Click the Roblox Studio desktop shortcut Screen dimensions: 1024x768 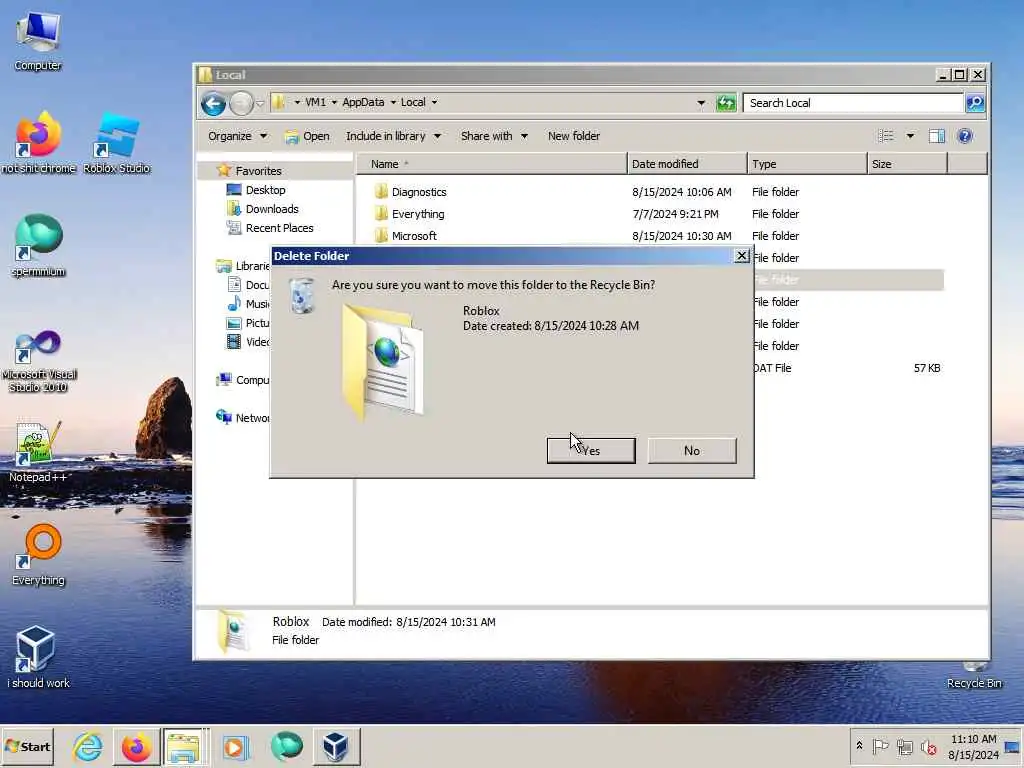(117, 144)
